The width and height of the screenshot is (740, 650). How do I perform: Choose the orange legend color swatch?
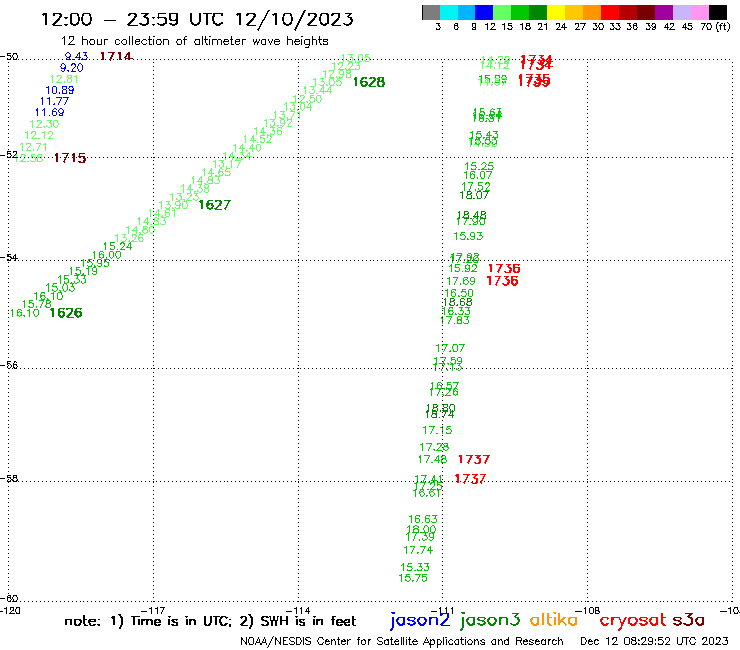pyautogui.click(x=592, y=12)
